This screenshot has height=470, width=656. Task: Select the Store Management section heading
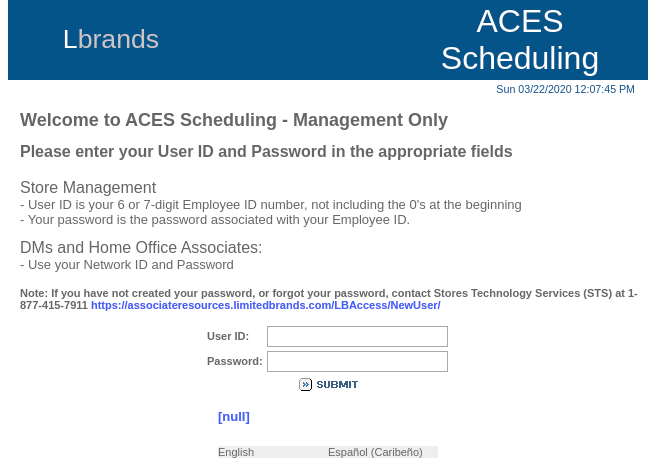(88, 188)
